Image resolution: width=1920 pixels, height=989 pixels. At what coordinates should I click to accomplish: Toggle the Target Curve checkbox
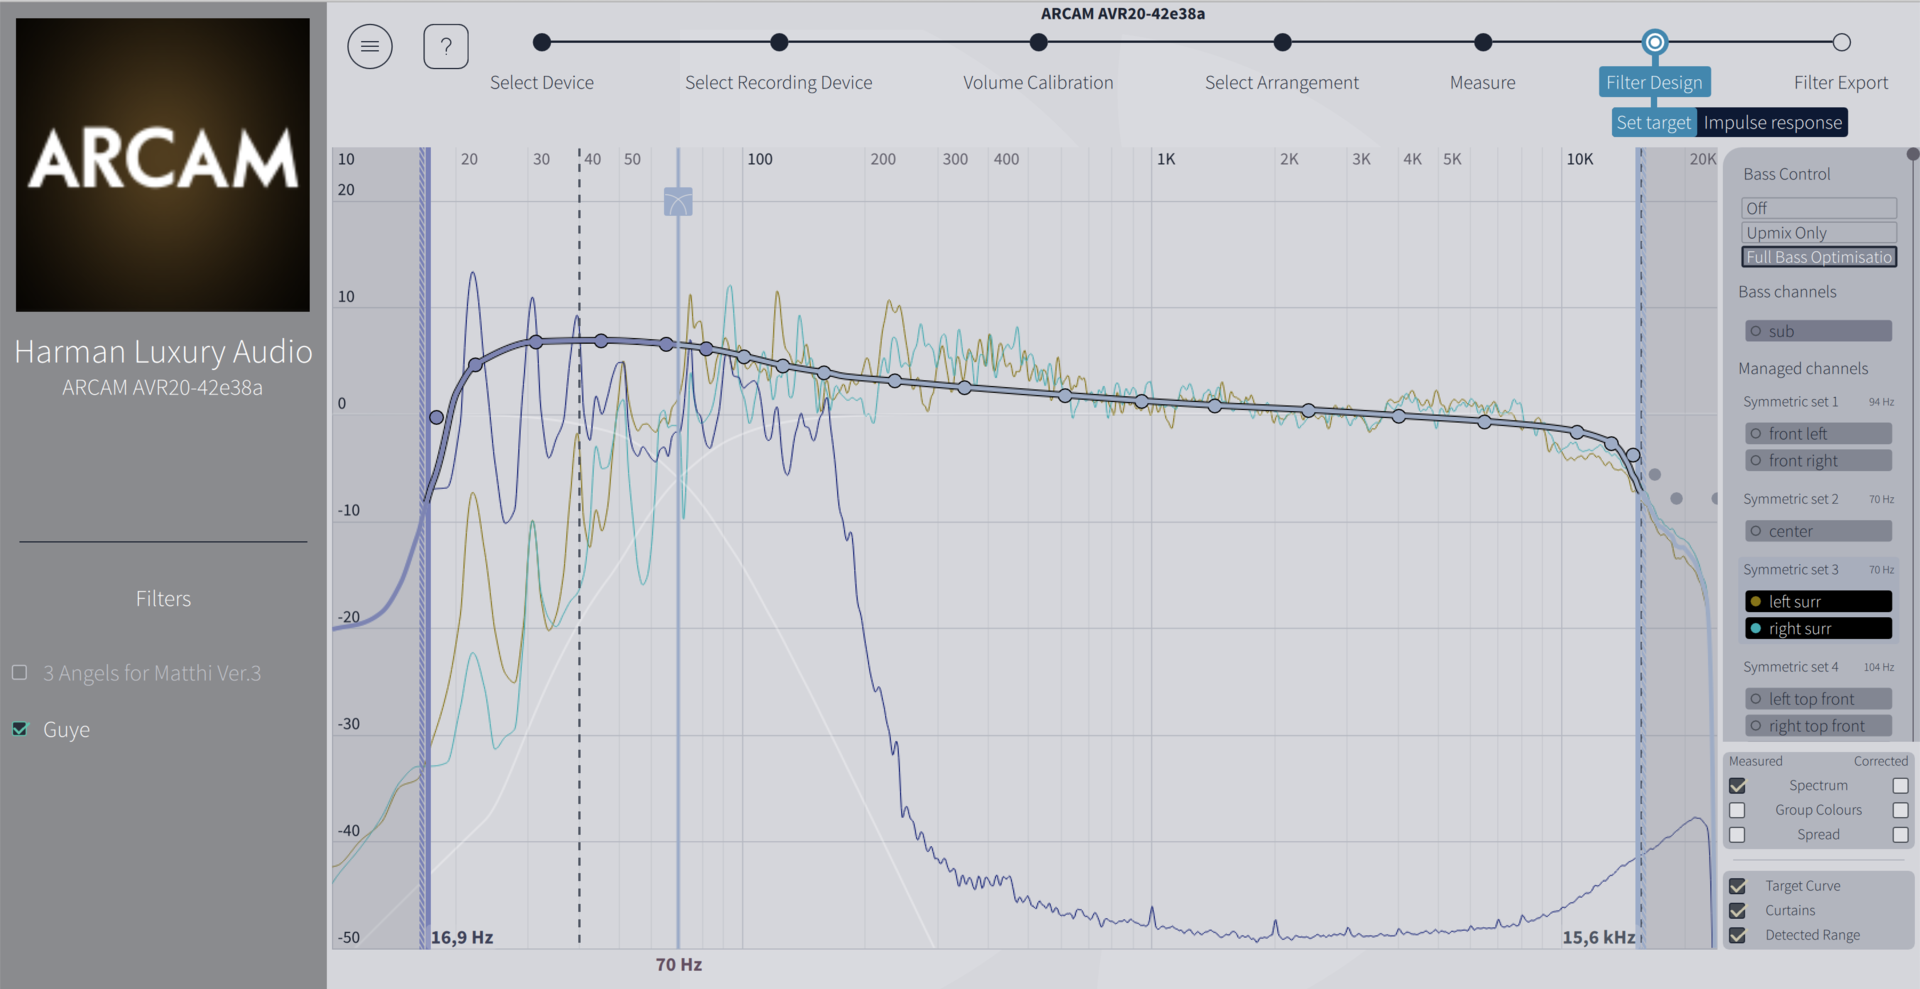coord(1737,886)
